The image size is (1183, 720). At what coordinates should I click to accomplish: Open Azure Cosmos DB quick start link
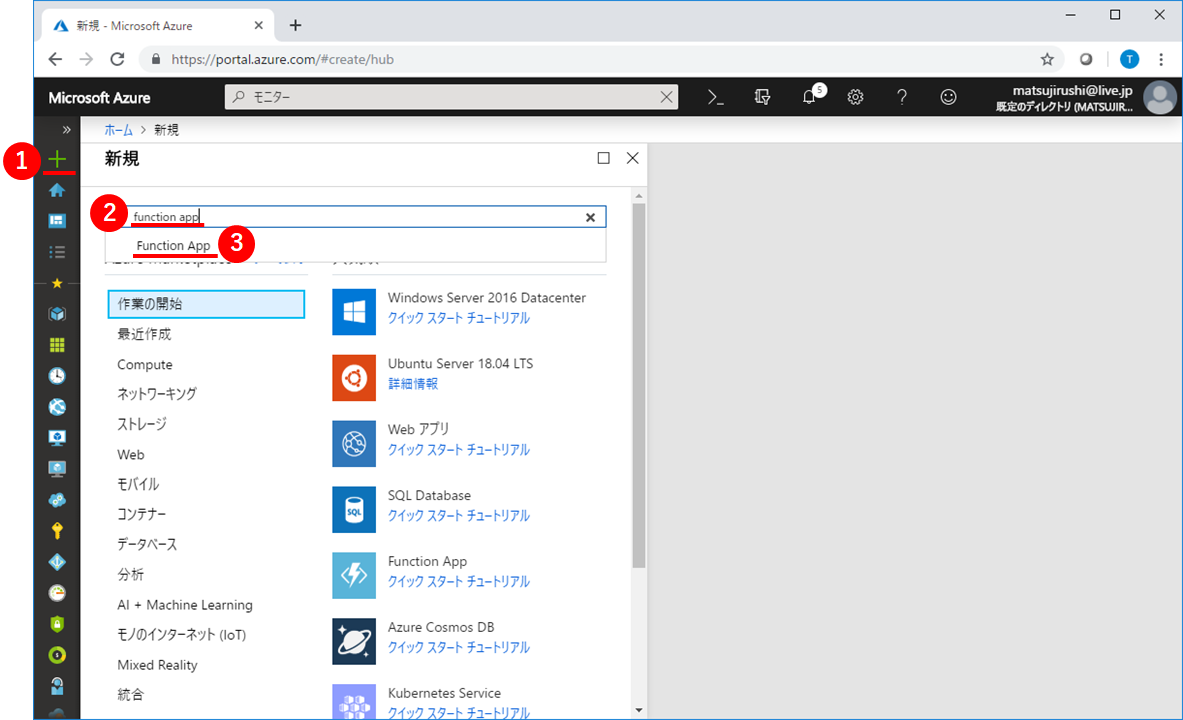[459, 647]
